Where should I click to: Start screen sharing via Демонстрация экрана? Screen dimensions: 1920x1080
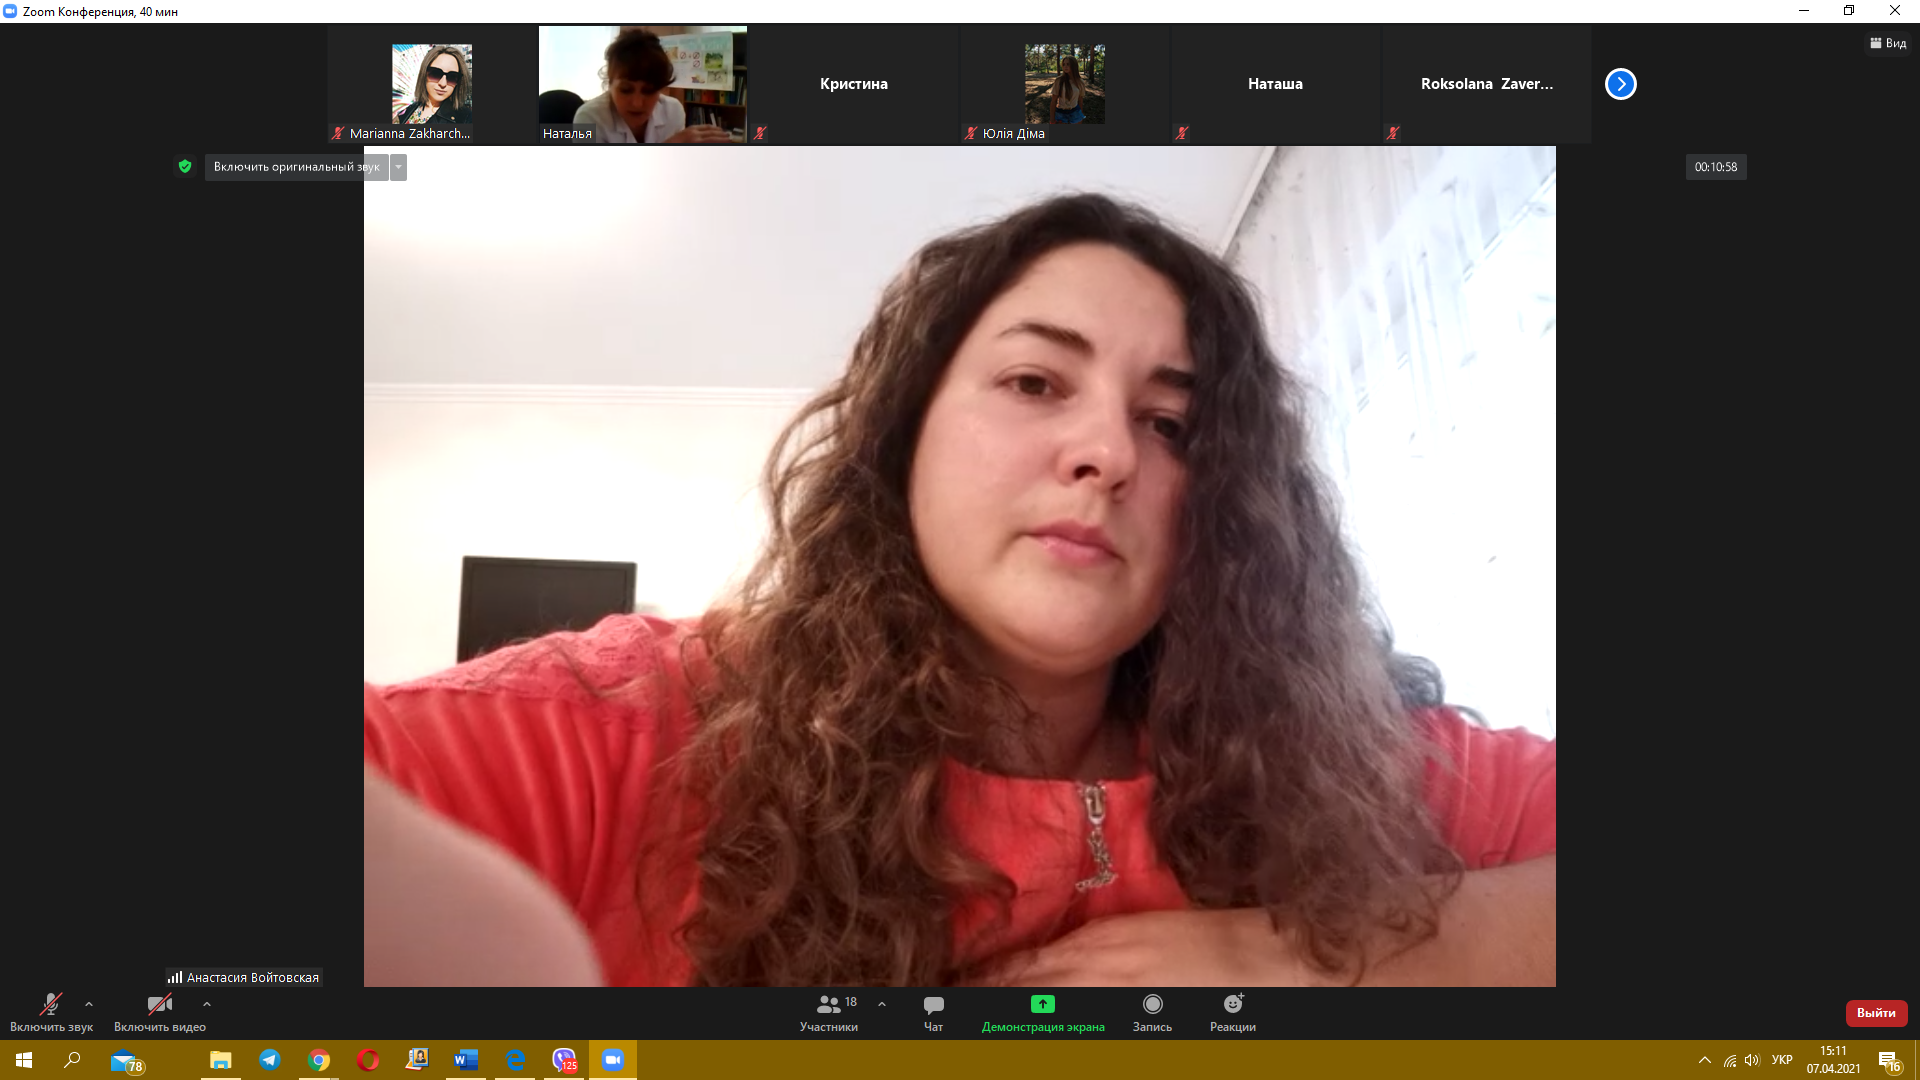[1042, 1005]
